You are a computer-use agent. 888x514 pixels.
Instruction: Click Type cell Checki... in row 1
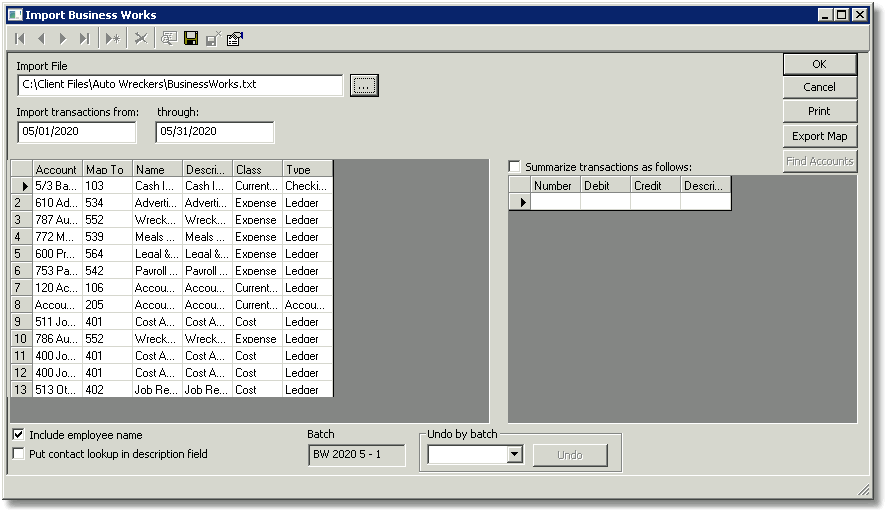pos(307,186)
